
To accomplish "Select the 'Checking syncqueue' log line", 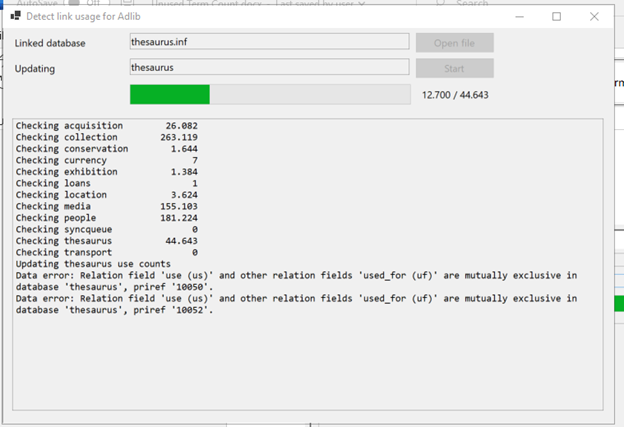I will click(107, 230).
